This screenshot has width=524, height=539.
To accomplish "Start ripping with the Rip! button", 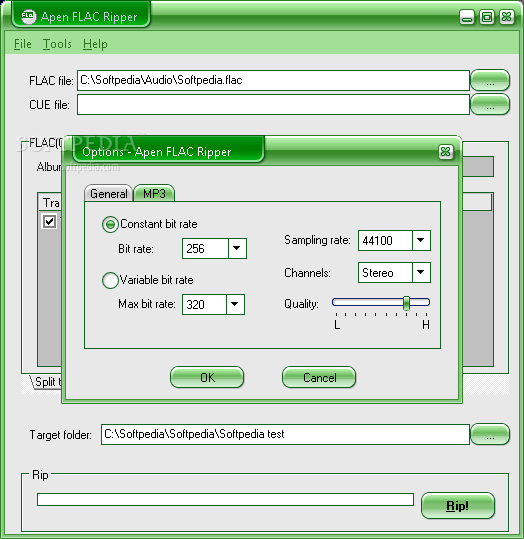I will tap(458, 506).
